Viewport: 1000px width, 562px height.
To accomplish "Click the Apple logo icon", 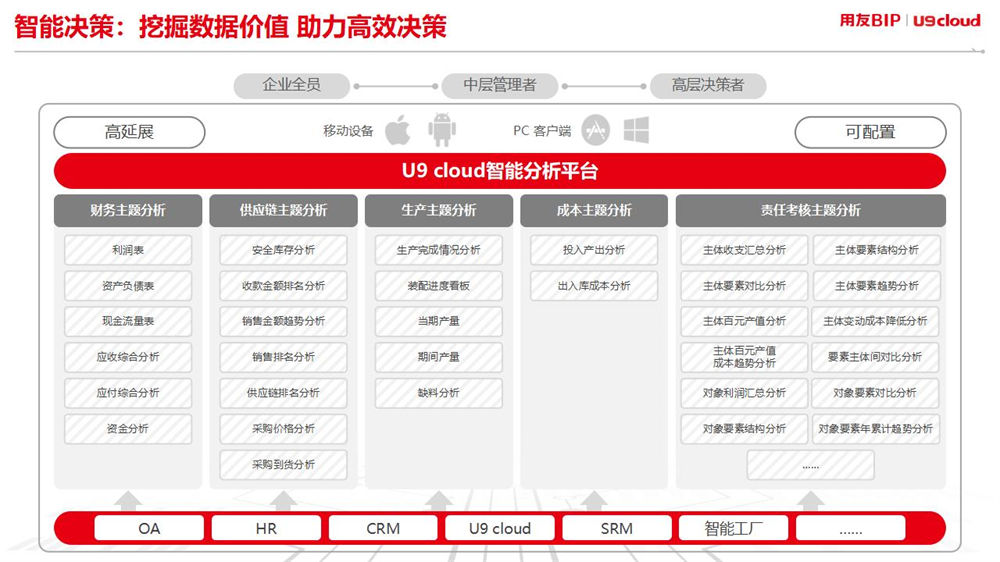I will [x=398, y=129].
